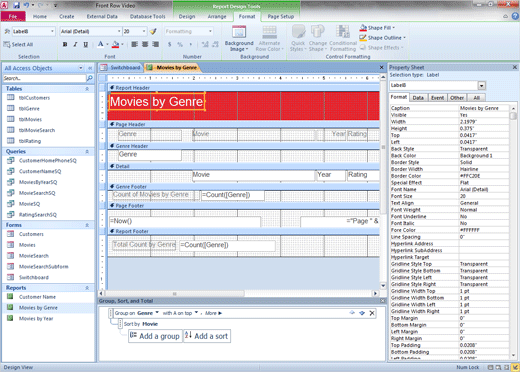The image size is (520, 372).
Task: Collapse the Queries group in navigation pane
Action: [87, 152]
